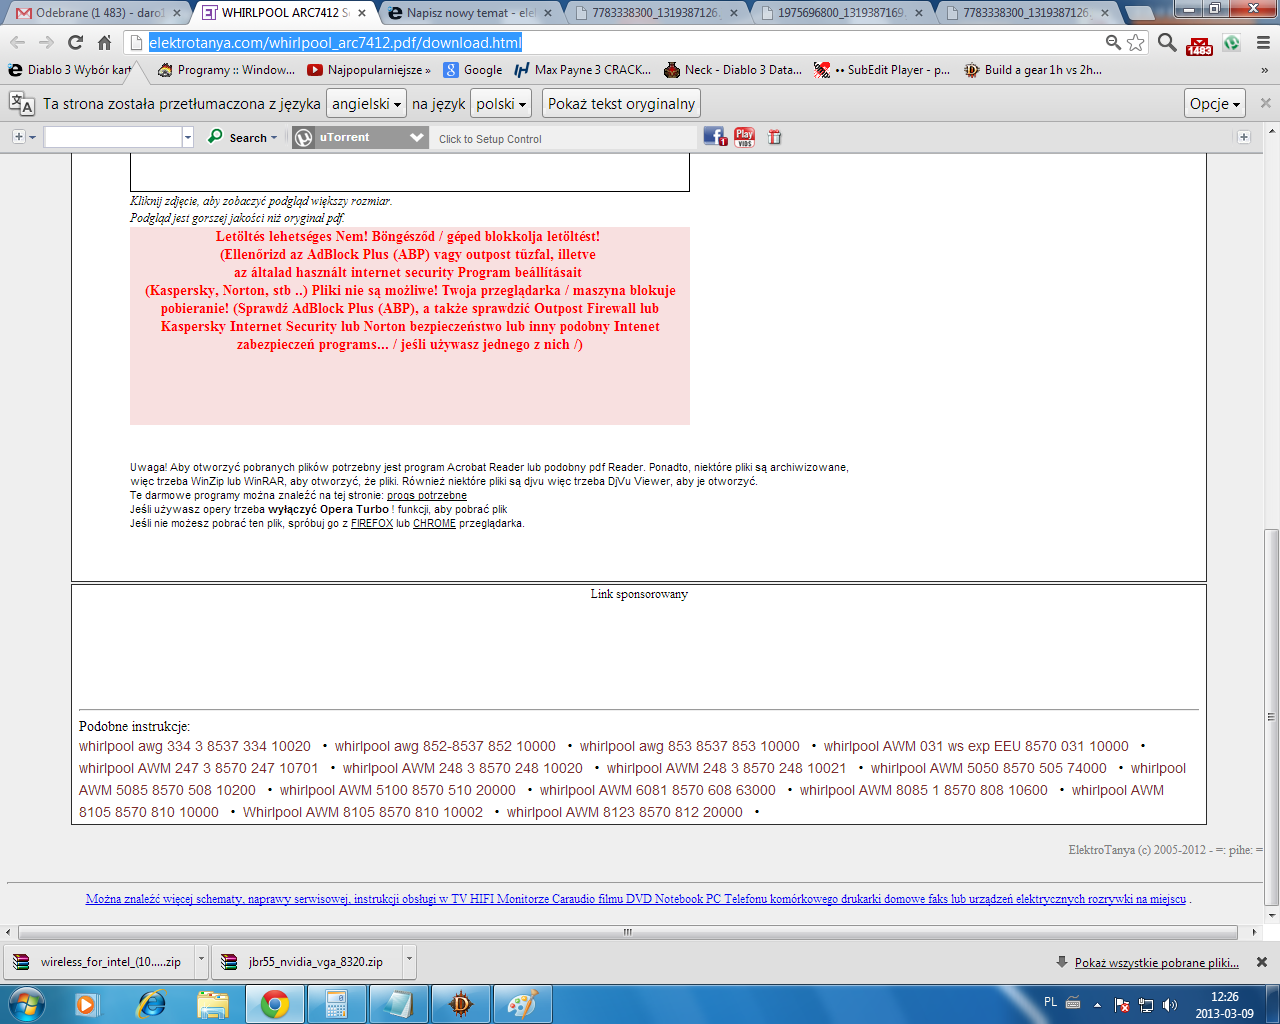1280x1024 pixels.
Task: Click the horizontal page scrollbar thumb
Action: click(628, 932)
